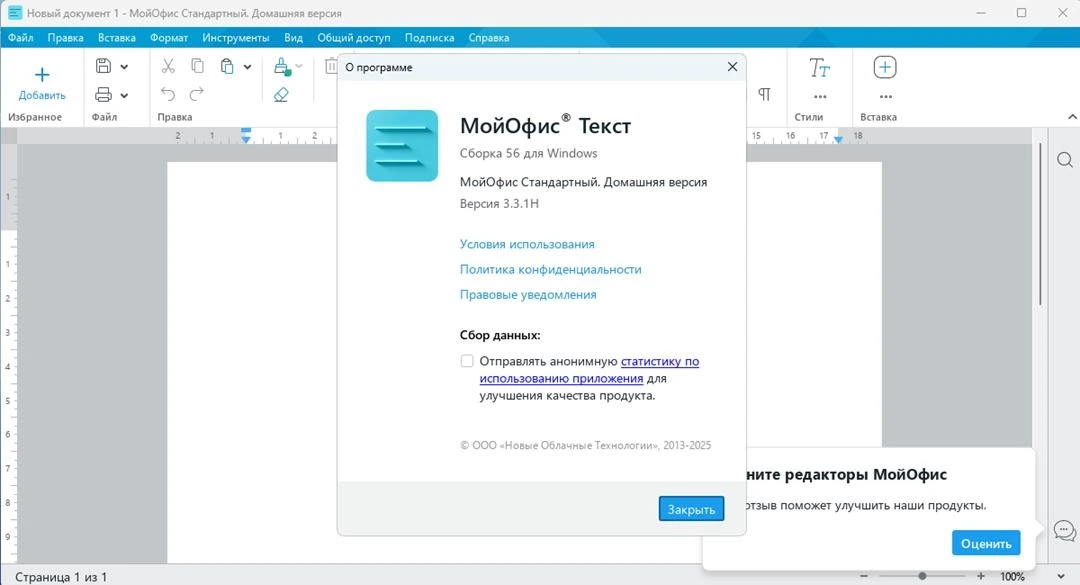
Task: Open the Стили text styles icon
Action: click(819, 68)
